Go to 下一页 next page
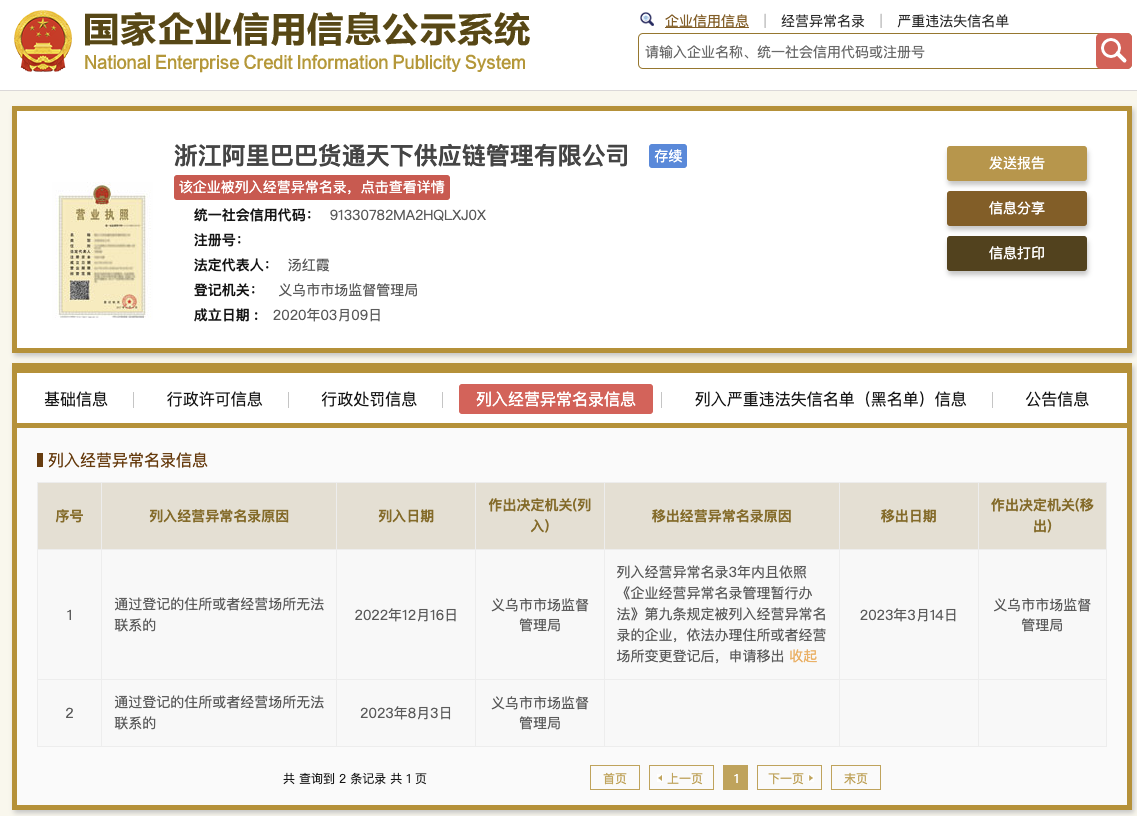 pos(790,778)
